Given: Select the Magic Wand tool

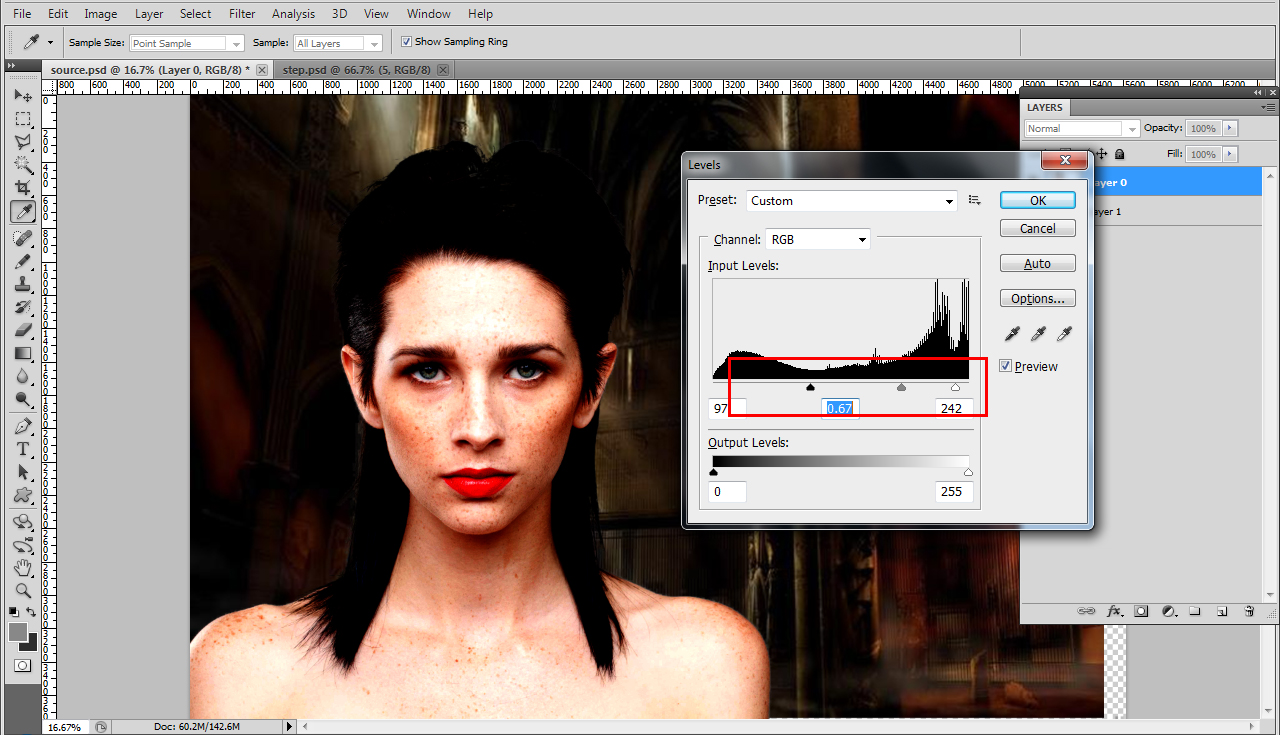Looking at the screenshot, I should (x=23, y=165).
